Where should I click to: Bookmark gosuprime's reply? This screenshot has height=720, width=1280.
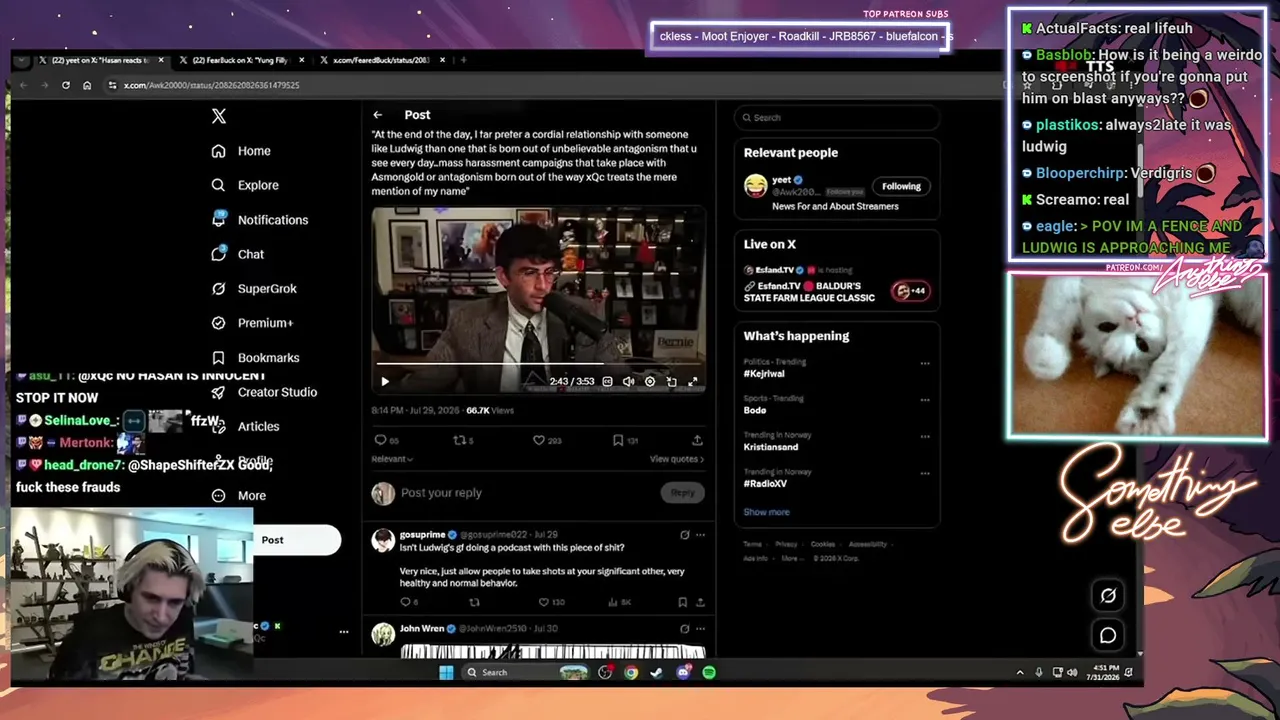(x=682, y=602)
